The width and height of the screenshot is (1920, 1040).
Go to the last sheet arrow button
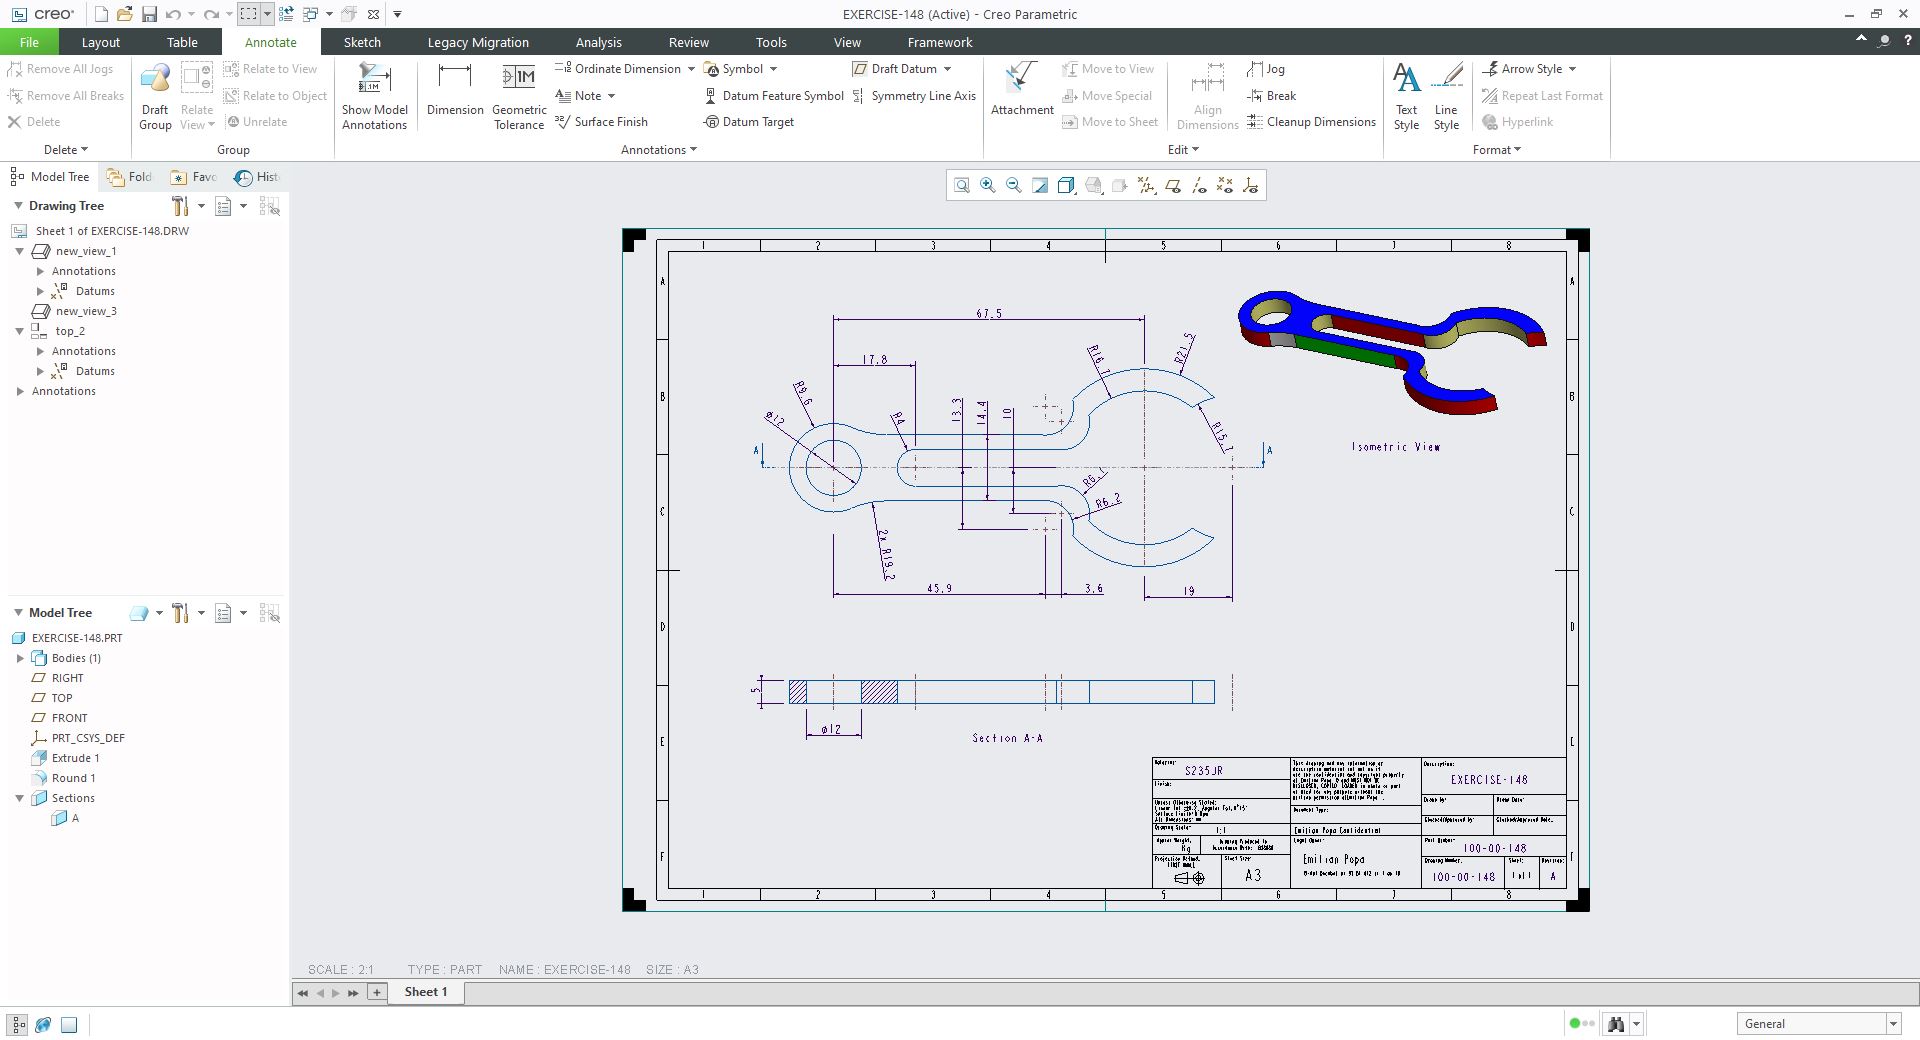(353, 993)
